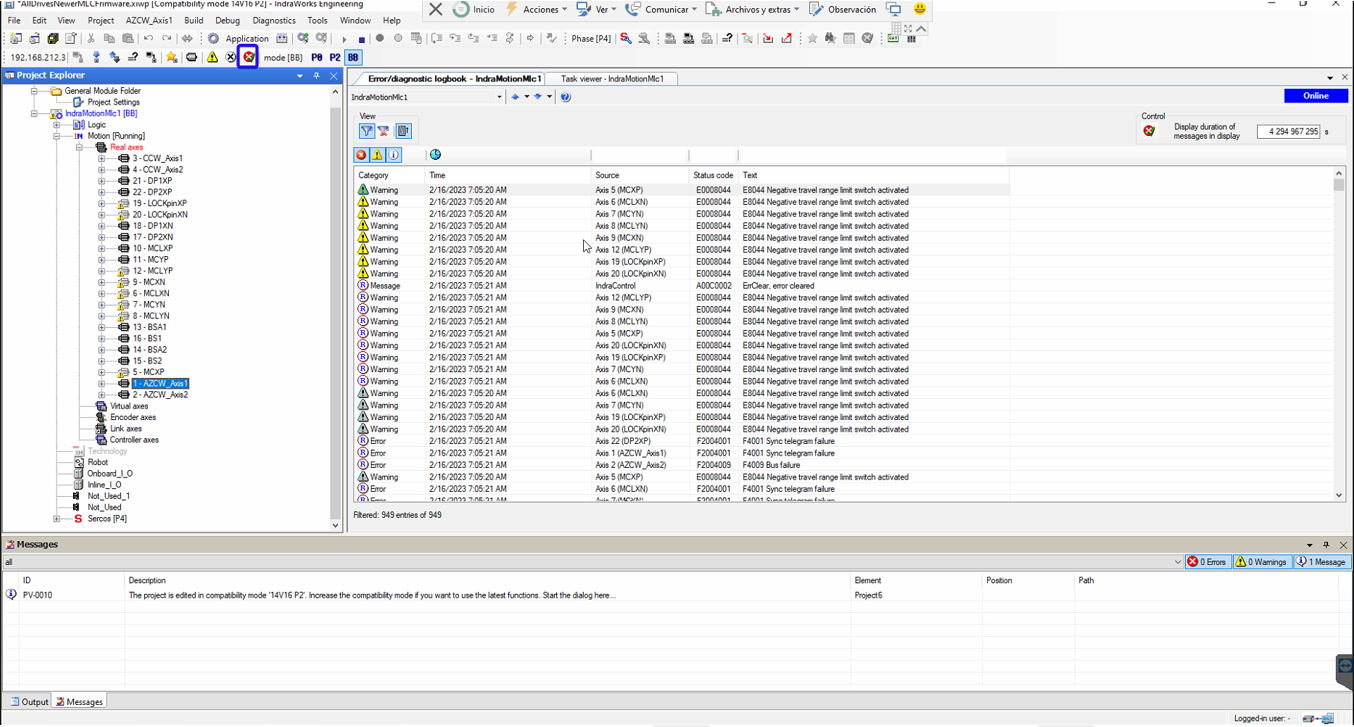The image size is (1354, 727).
Task: Open the IndraMotionMlc1 device dropdown
Action: (499, 97)
